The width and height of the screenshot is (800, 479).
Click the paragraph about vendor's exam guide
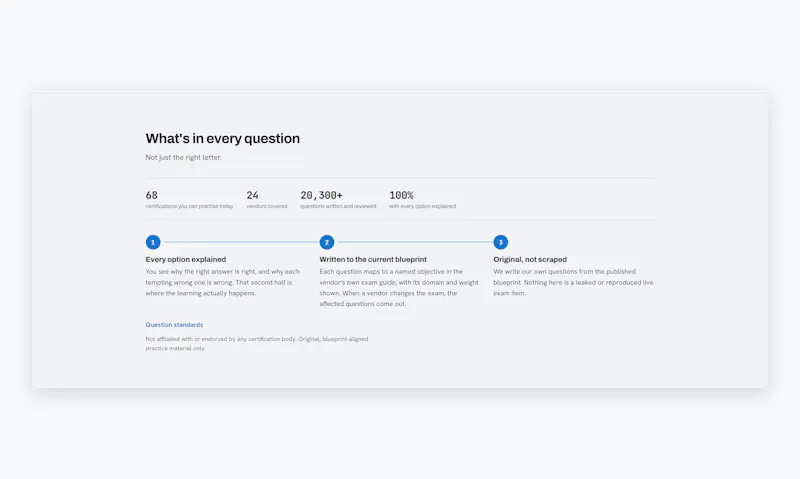399,288
